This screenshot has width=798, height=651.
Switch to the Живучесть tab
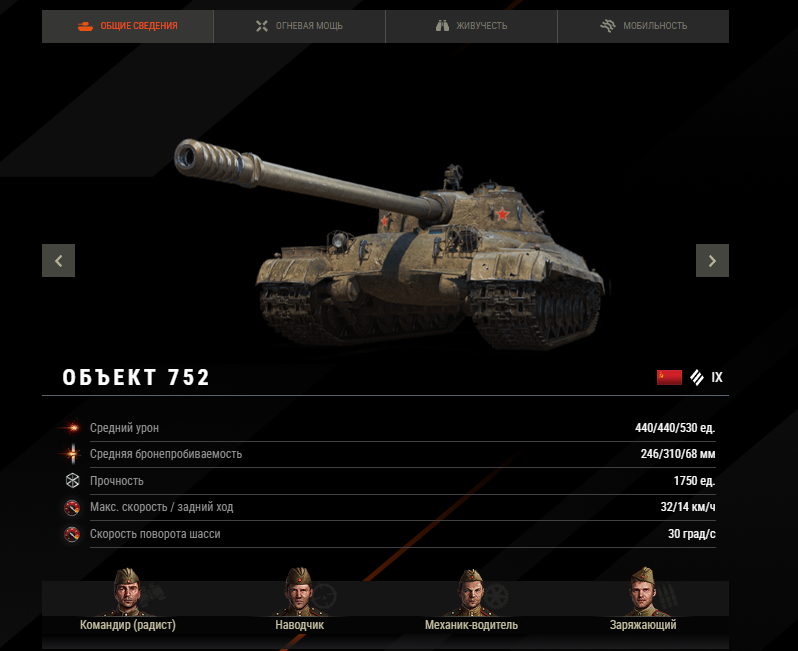pos(471,26)
